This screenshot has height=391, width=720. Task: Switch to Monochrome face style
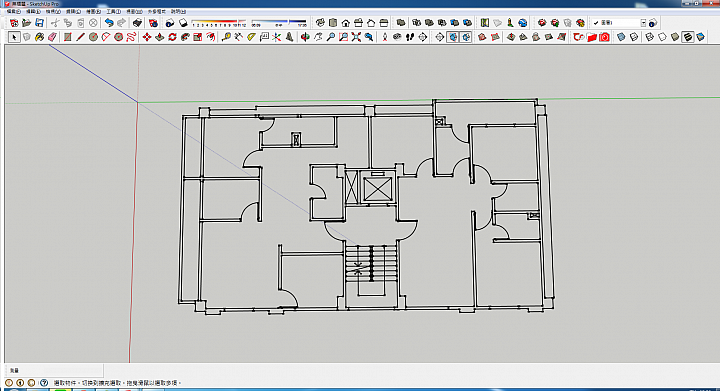700,37
